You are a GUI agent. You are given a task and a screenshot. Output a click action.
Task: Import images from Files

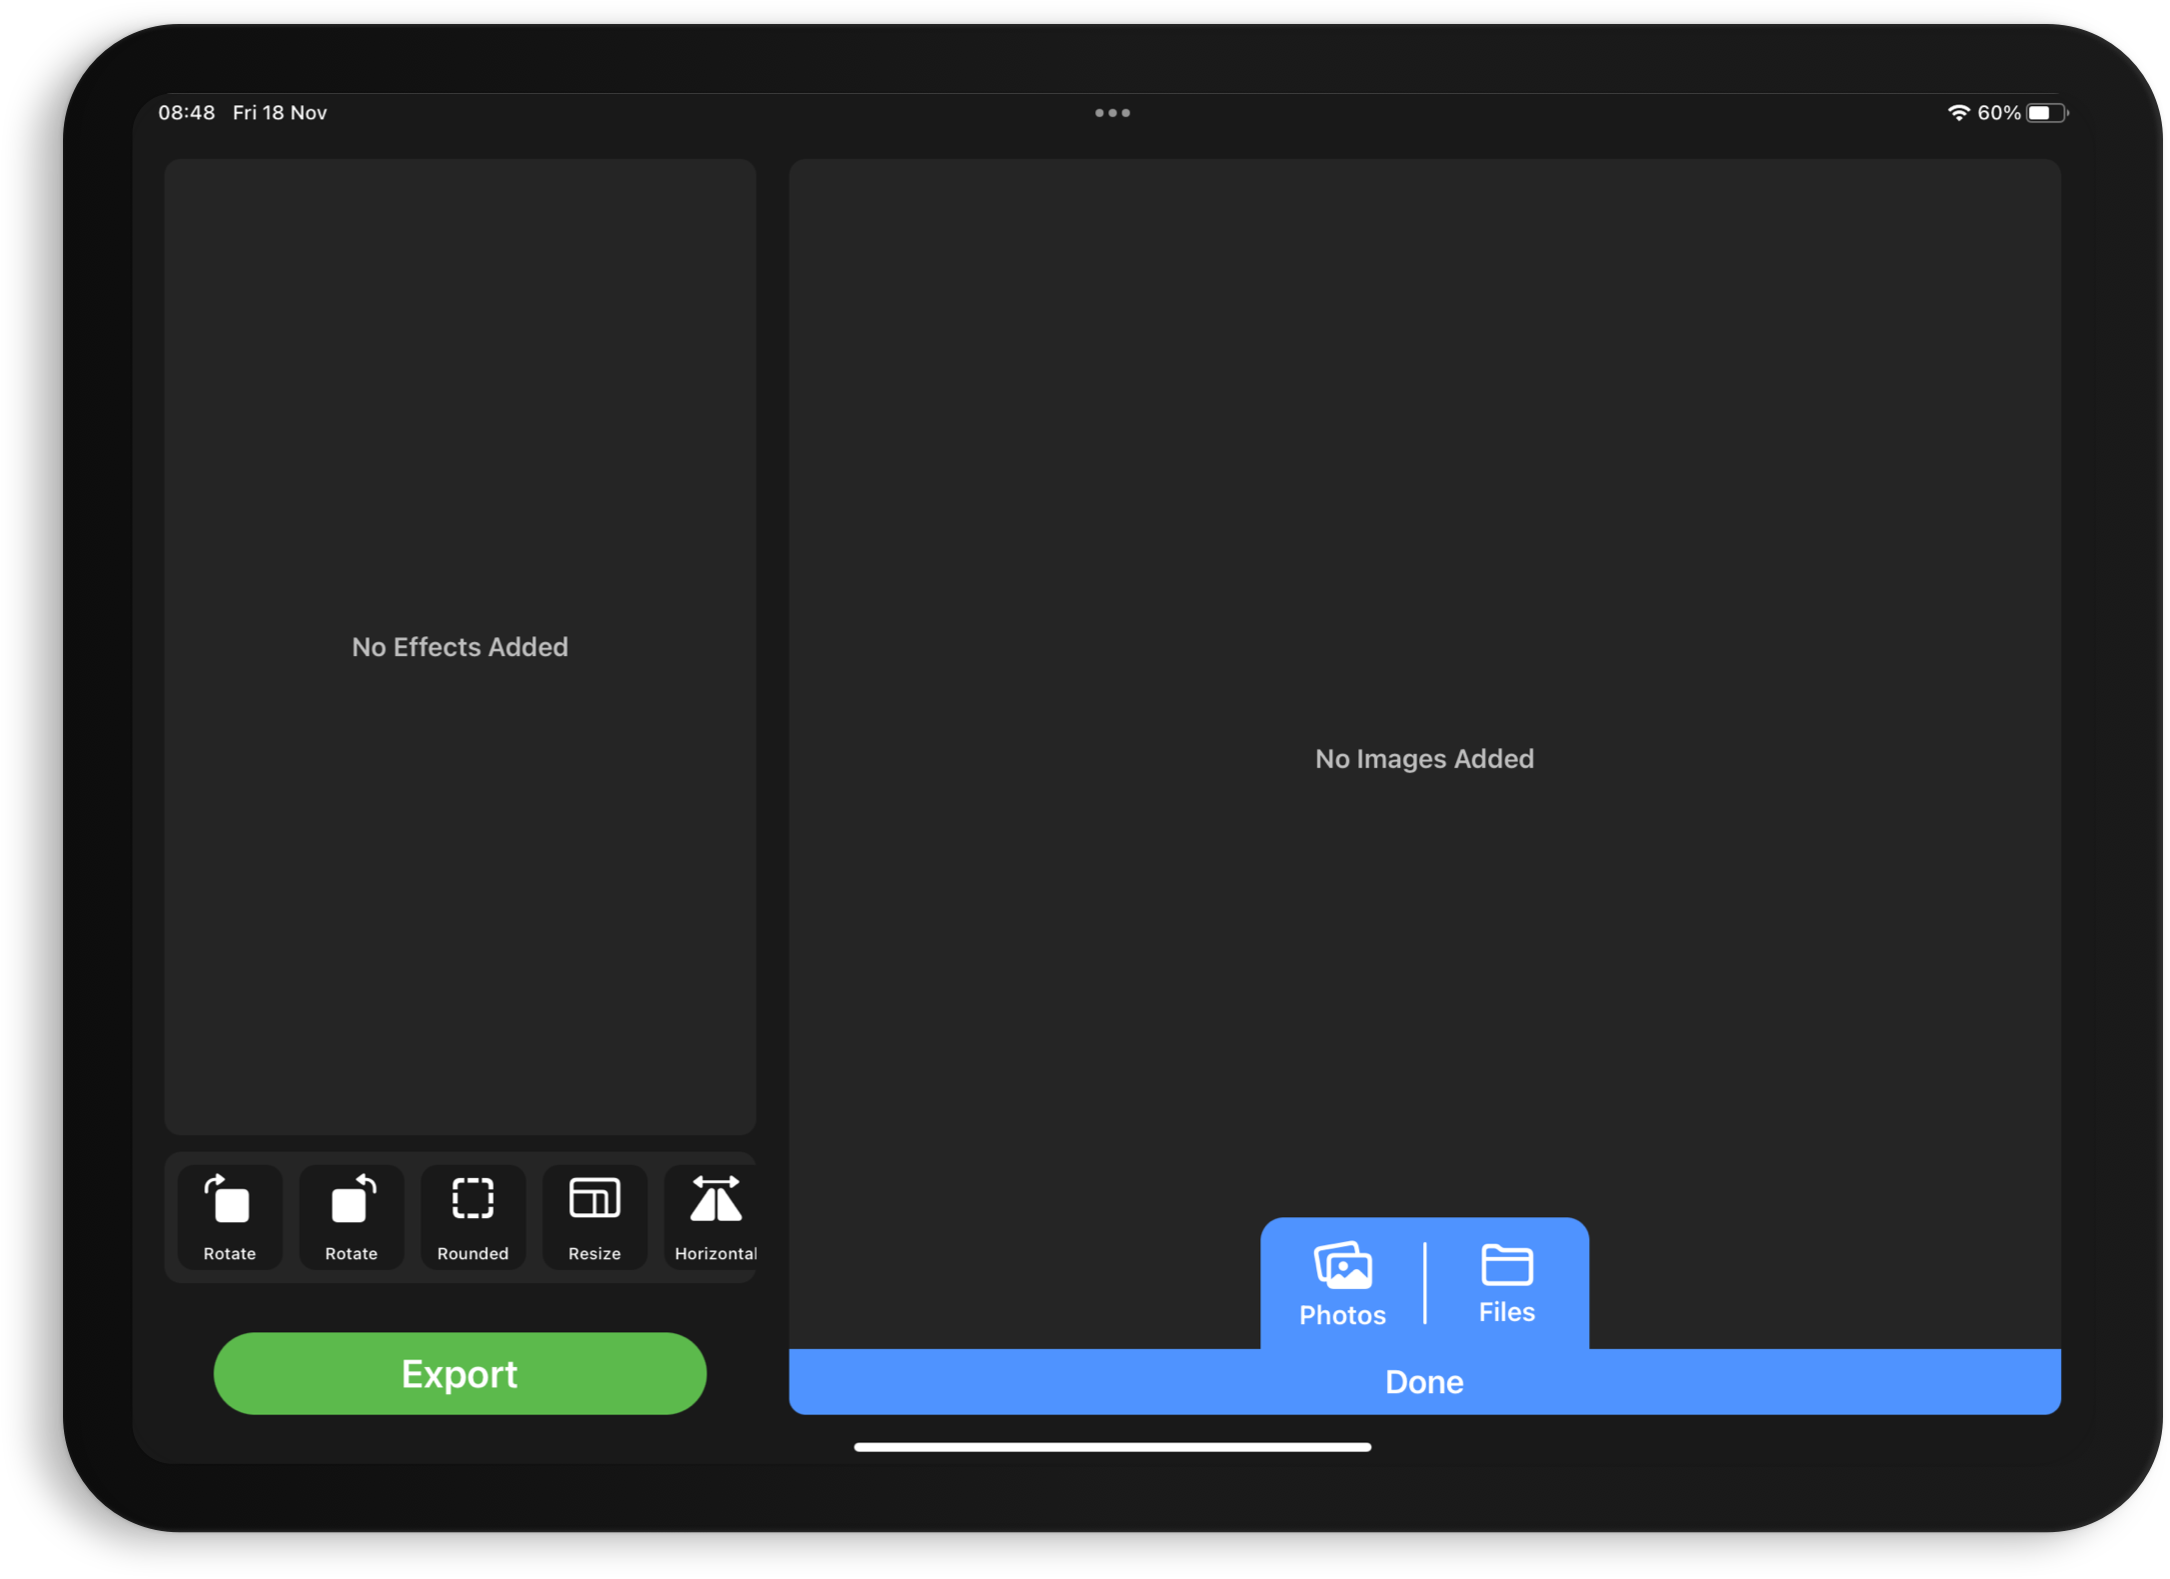click(1507, 1284)
